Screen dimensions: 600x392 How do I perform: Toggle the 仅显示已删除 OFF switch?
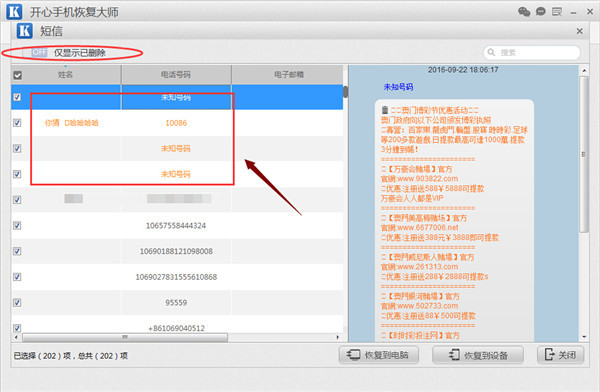click(39, 52)
